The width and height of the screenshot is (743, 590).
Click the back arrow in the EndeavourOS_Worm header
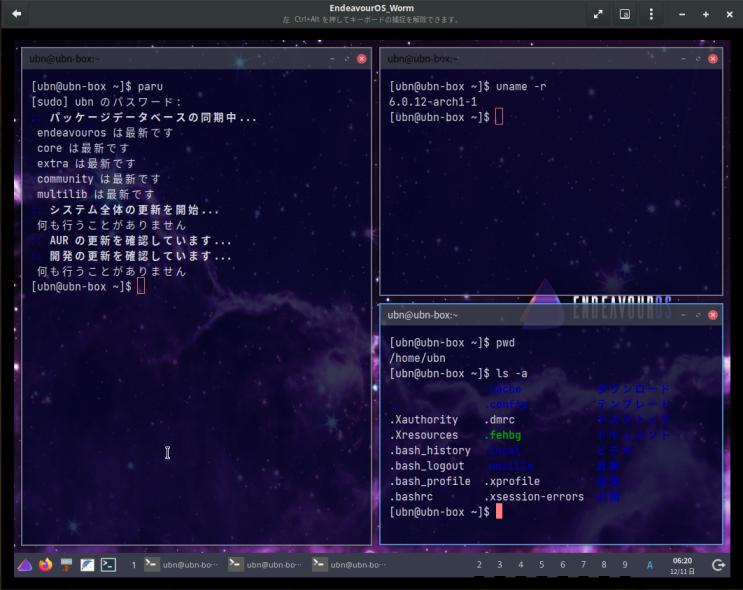coord(17,14)
